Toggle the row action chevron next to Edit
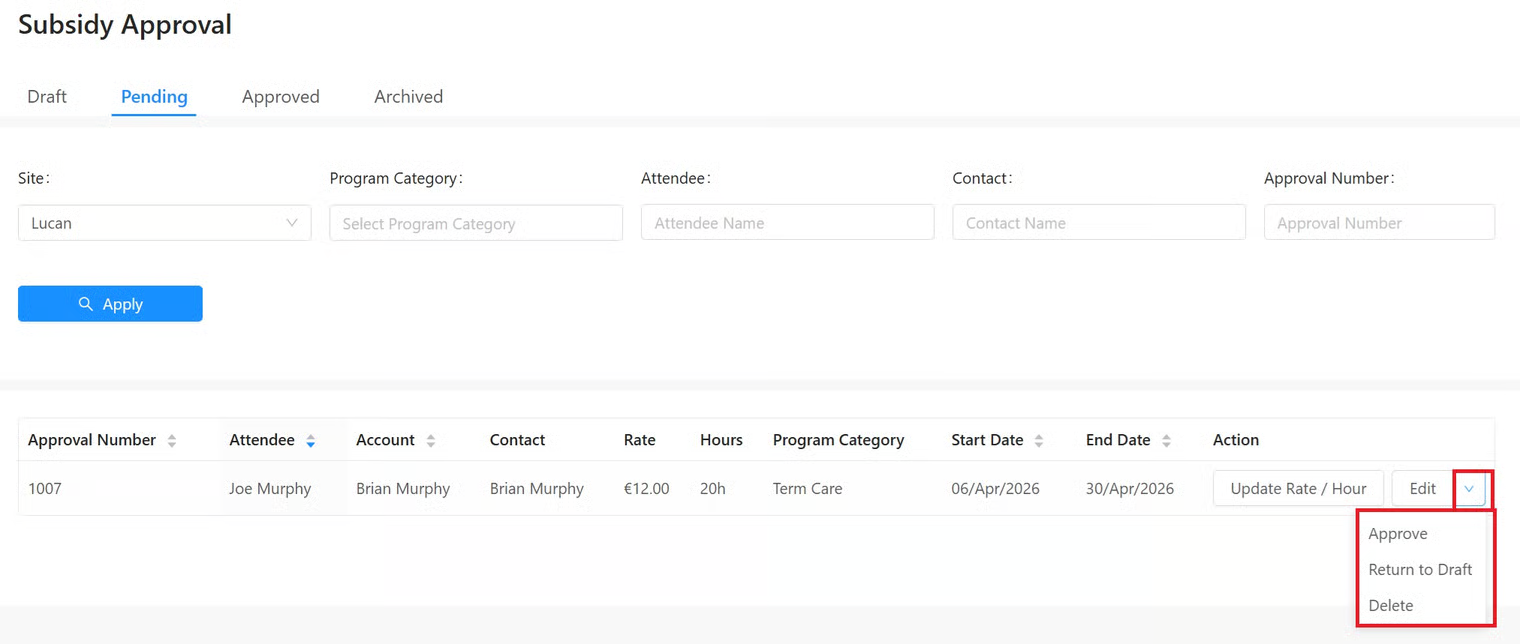1520x644 pixels. [1469, 489]
